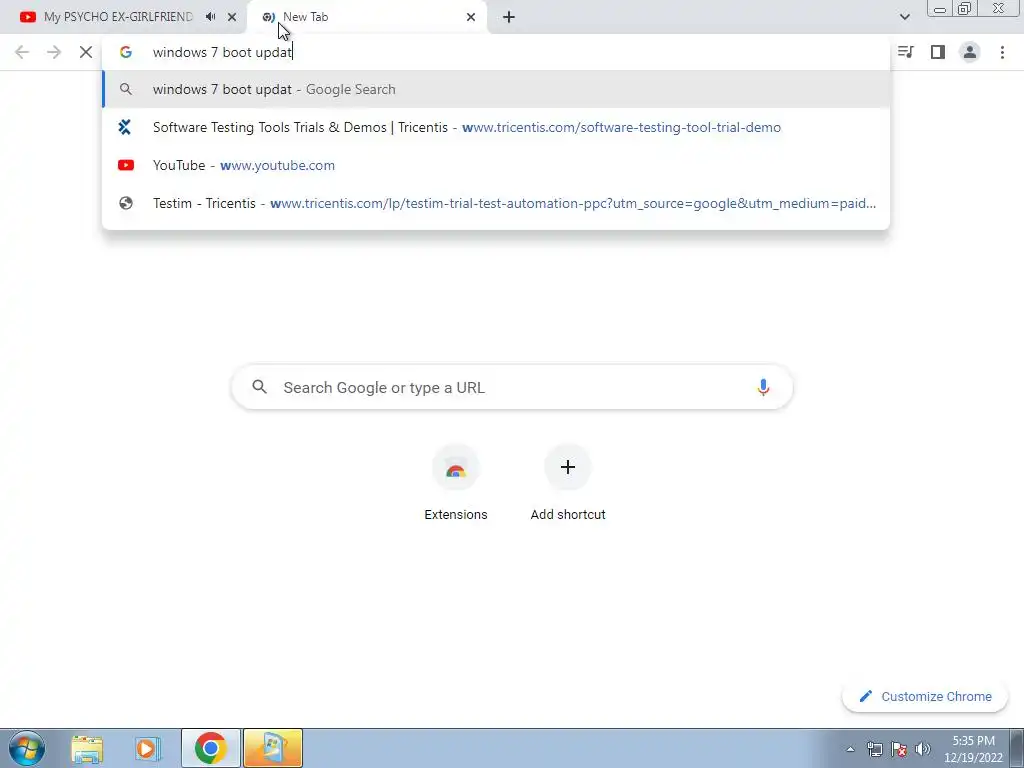Screen dimensions: 1024x768
Task: Open Customize Chrome
Action: click(925, 696)
